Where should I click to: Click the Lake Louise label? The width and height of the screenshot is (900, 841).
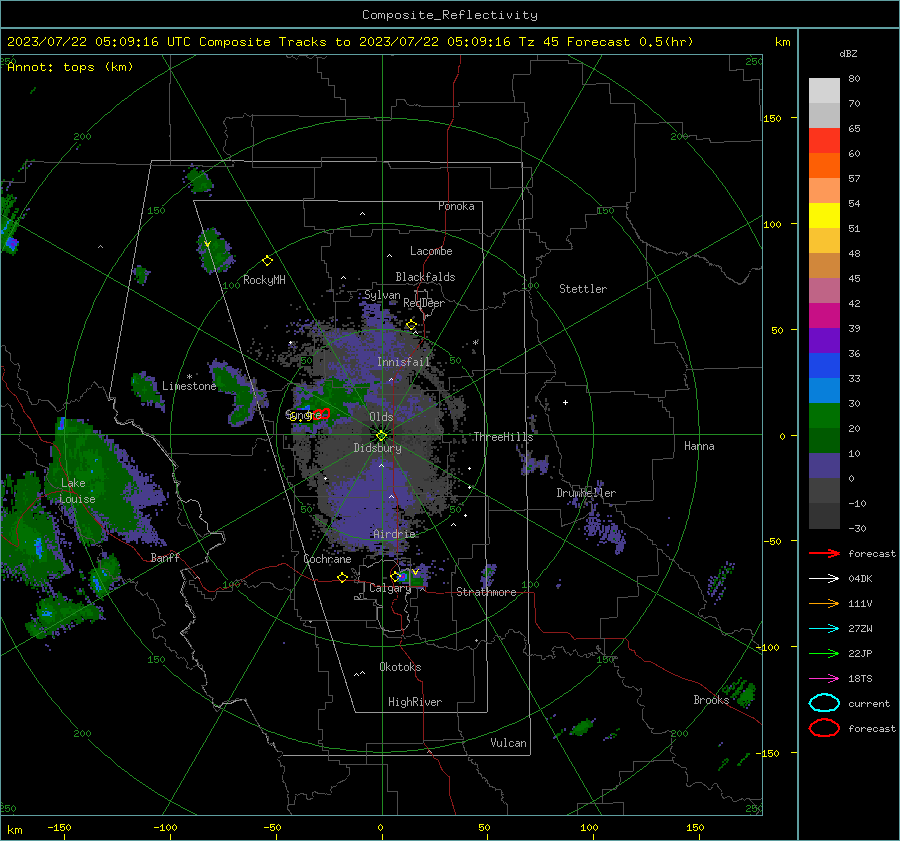click(77, 491)
